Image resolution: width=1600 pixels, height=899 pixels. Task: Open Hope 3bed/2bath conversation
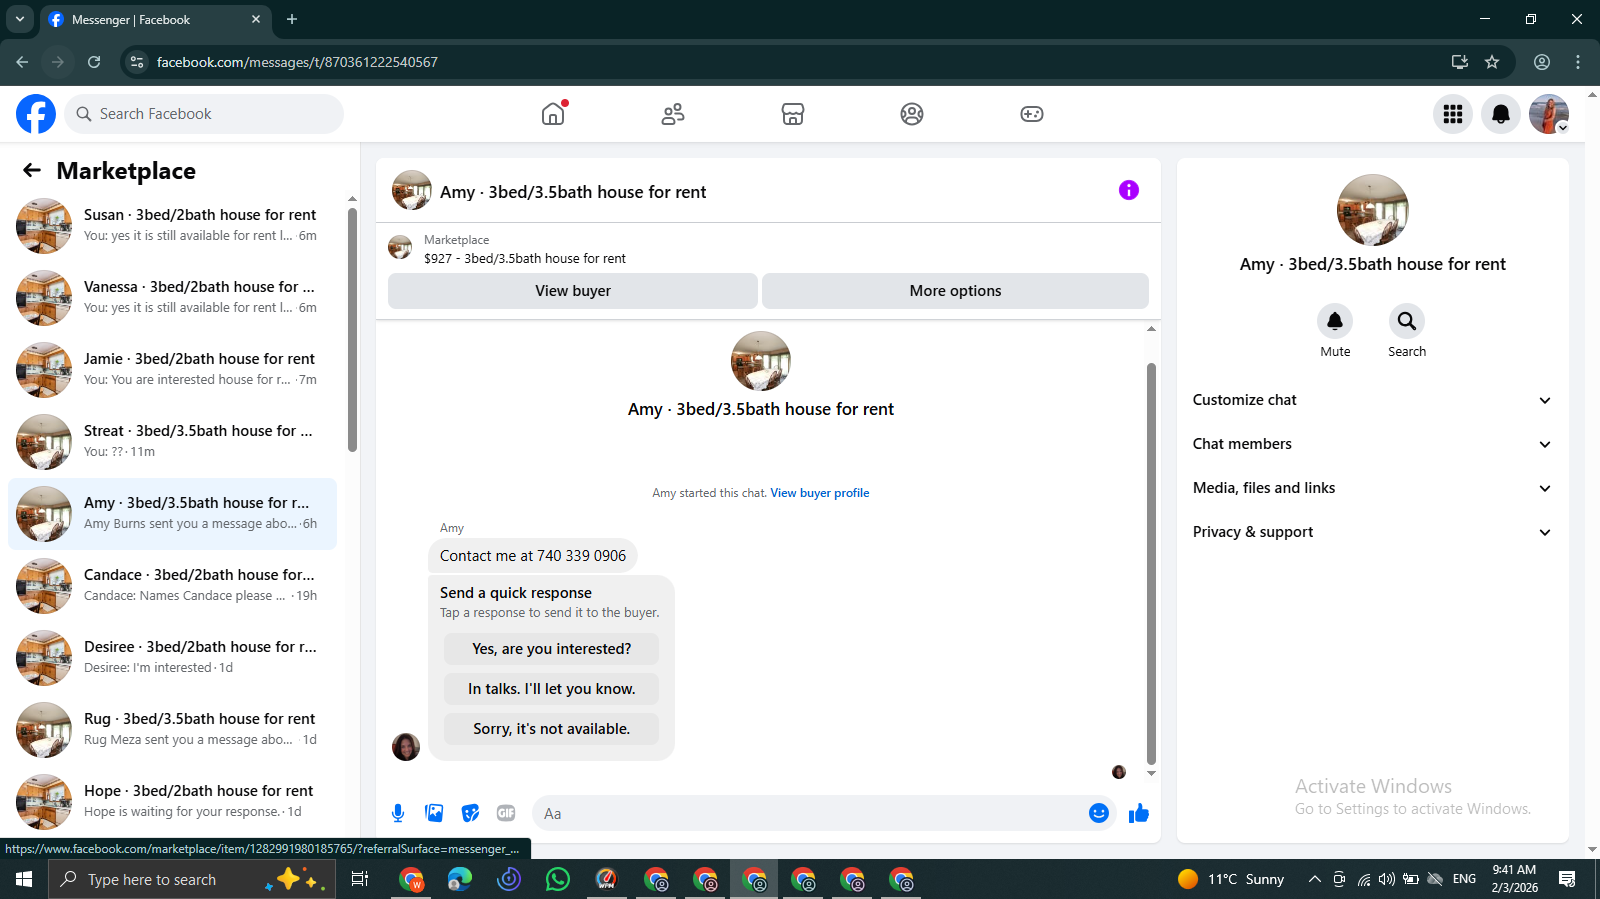pos(173,802)
